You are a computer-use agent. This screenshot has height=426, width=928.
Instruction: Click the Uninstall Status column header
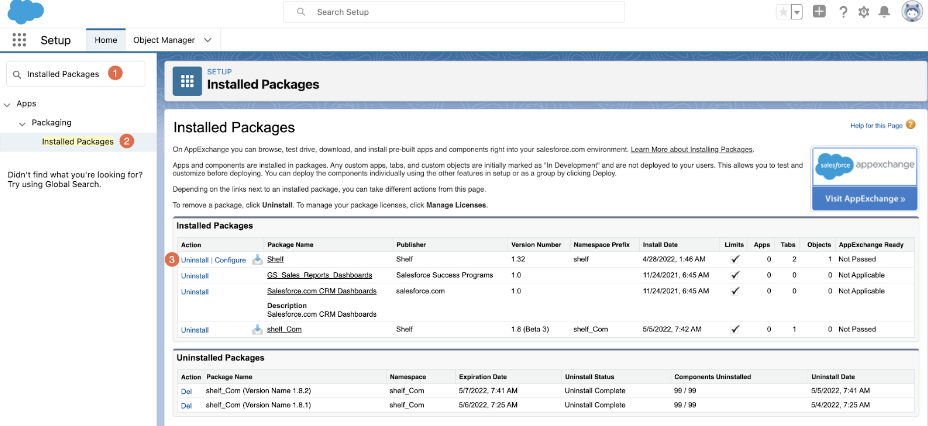click(589, 377)
